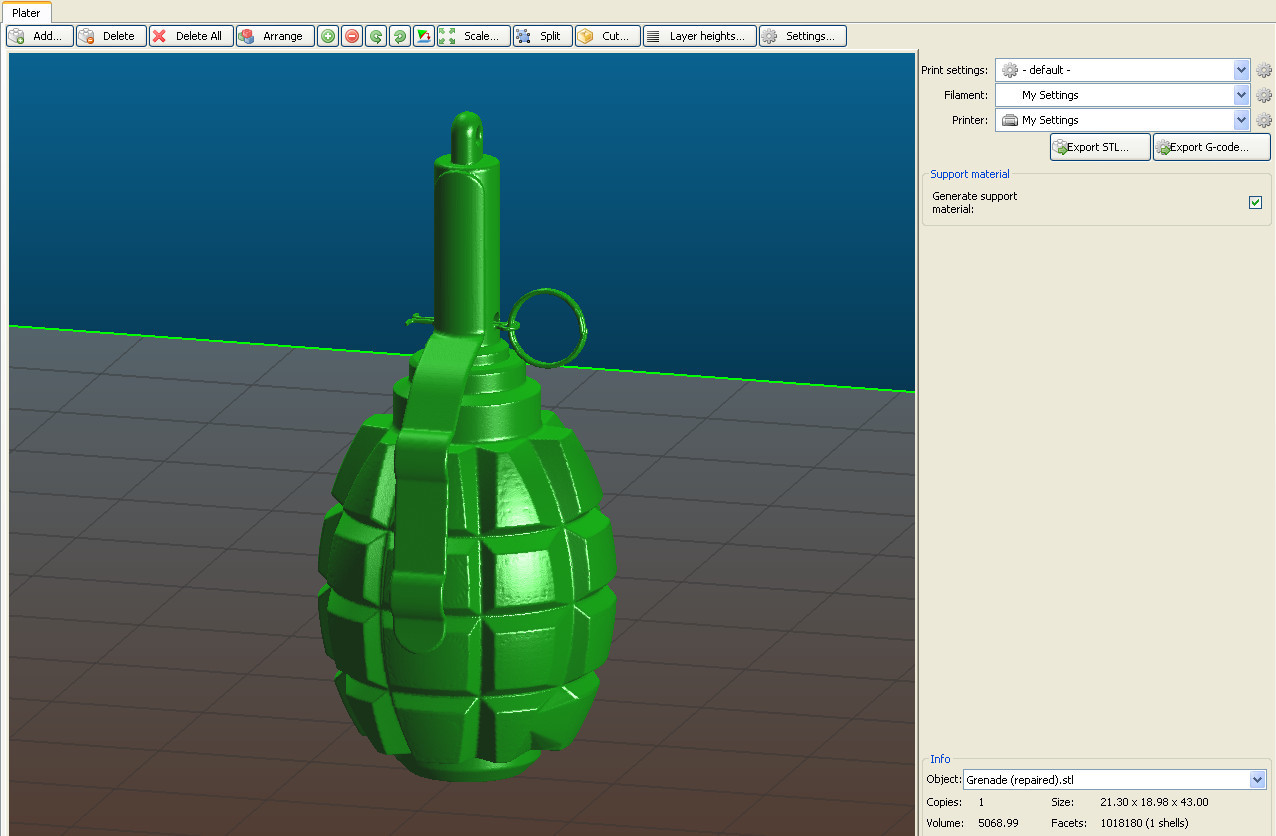Click the Arrange toolbar button
Screen dimensions: 1276x836
275,36
